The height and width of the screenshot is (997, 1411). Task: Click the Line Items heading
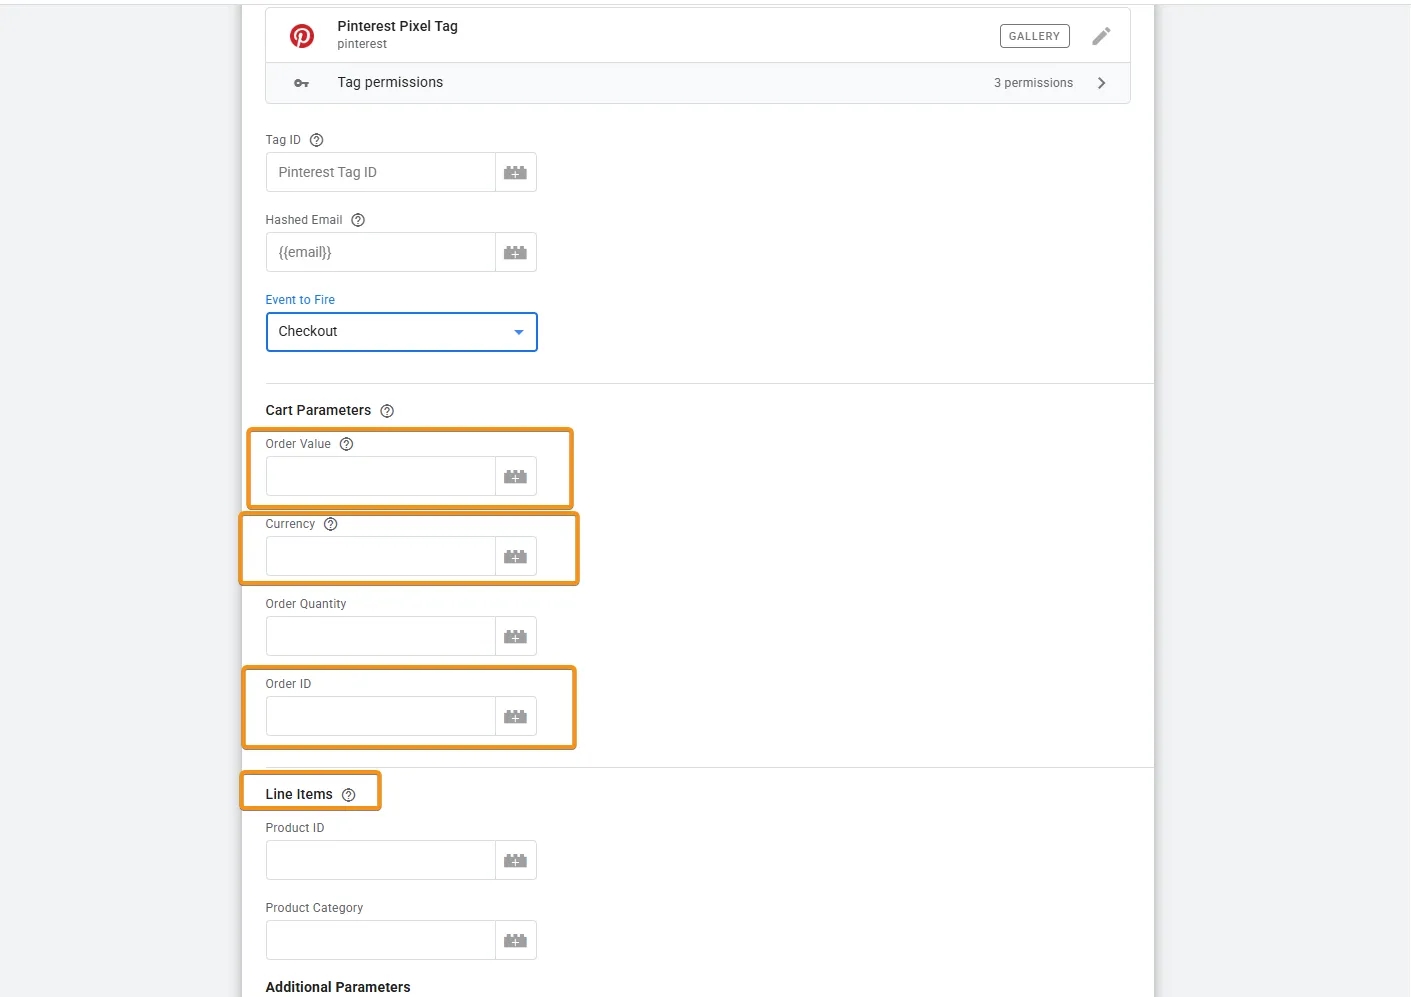[x=299, y=794]
